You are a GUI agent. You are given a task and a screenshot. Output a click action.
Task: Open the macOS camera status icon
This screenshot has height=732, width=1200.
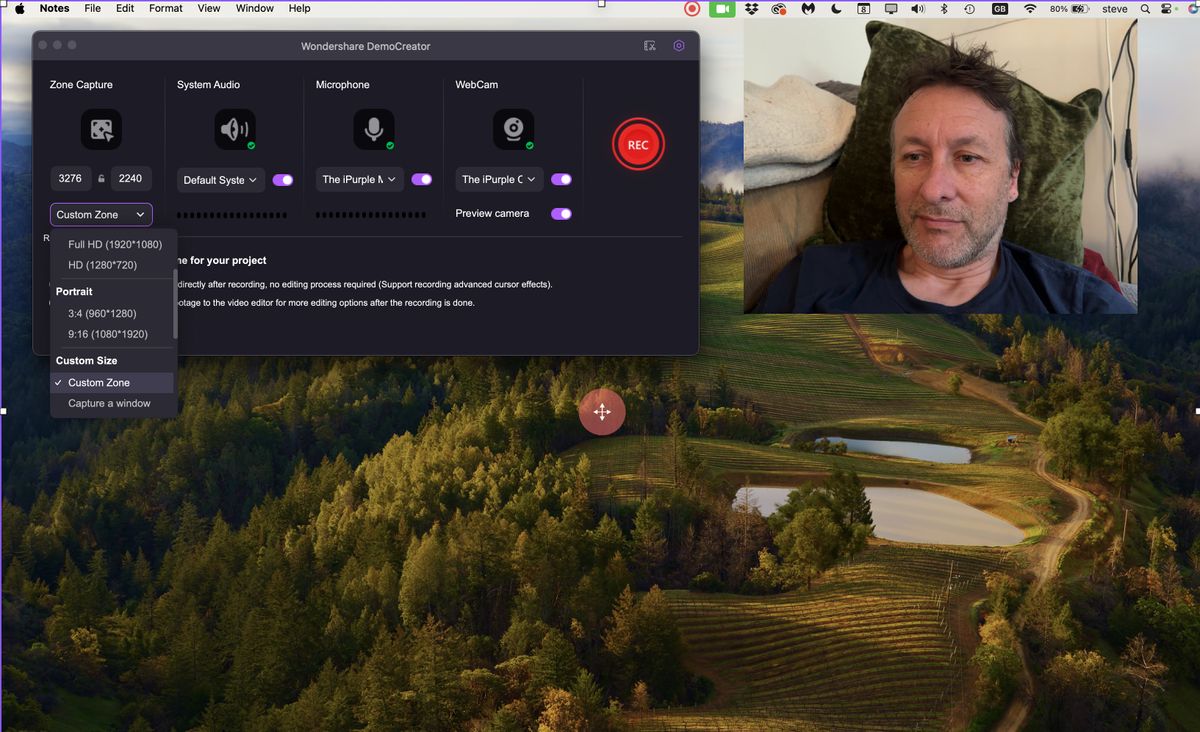tap(722, 8)
